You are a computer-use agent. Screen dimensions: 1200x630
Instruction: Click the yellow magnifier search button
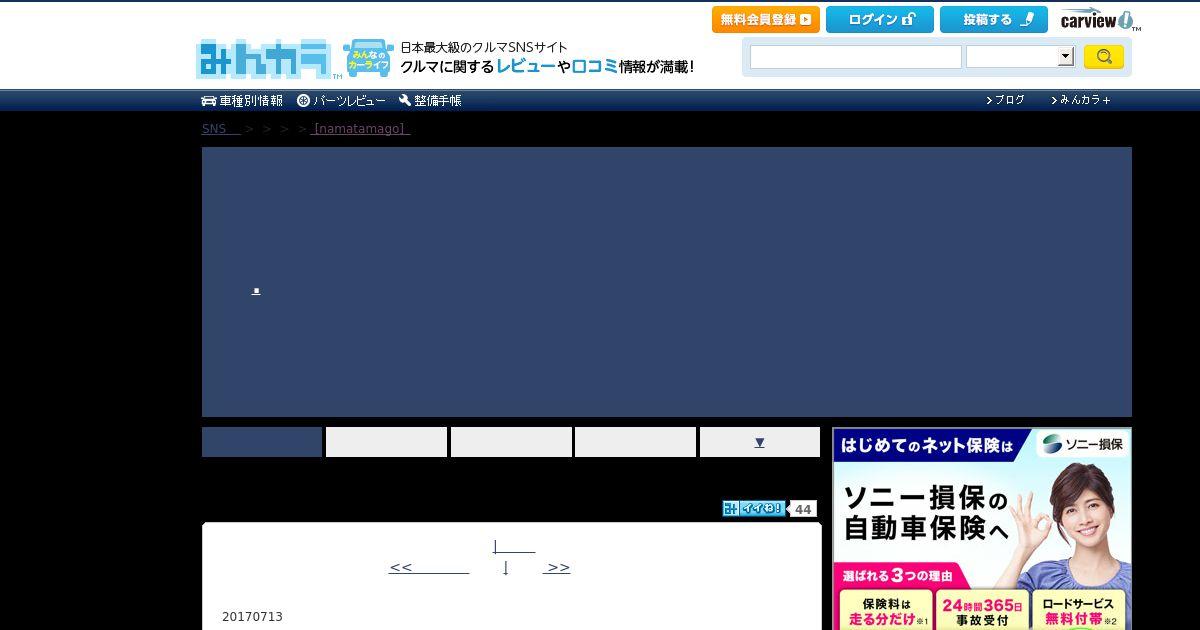pos(1104,57)
